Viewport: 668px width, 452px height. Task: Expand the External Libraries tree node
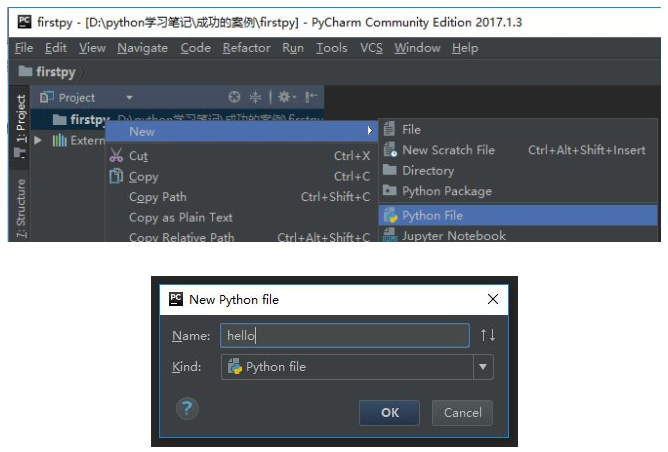click(37, 140)
